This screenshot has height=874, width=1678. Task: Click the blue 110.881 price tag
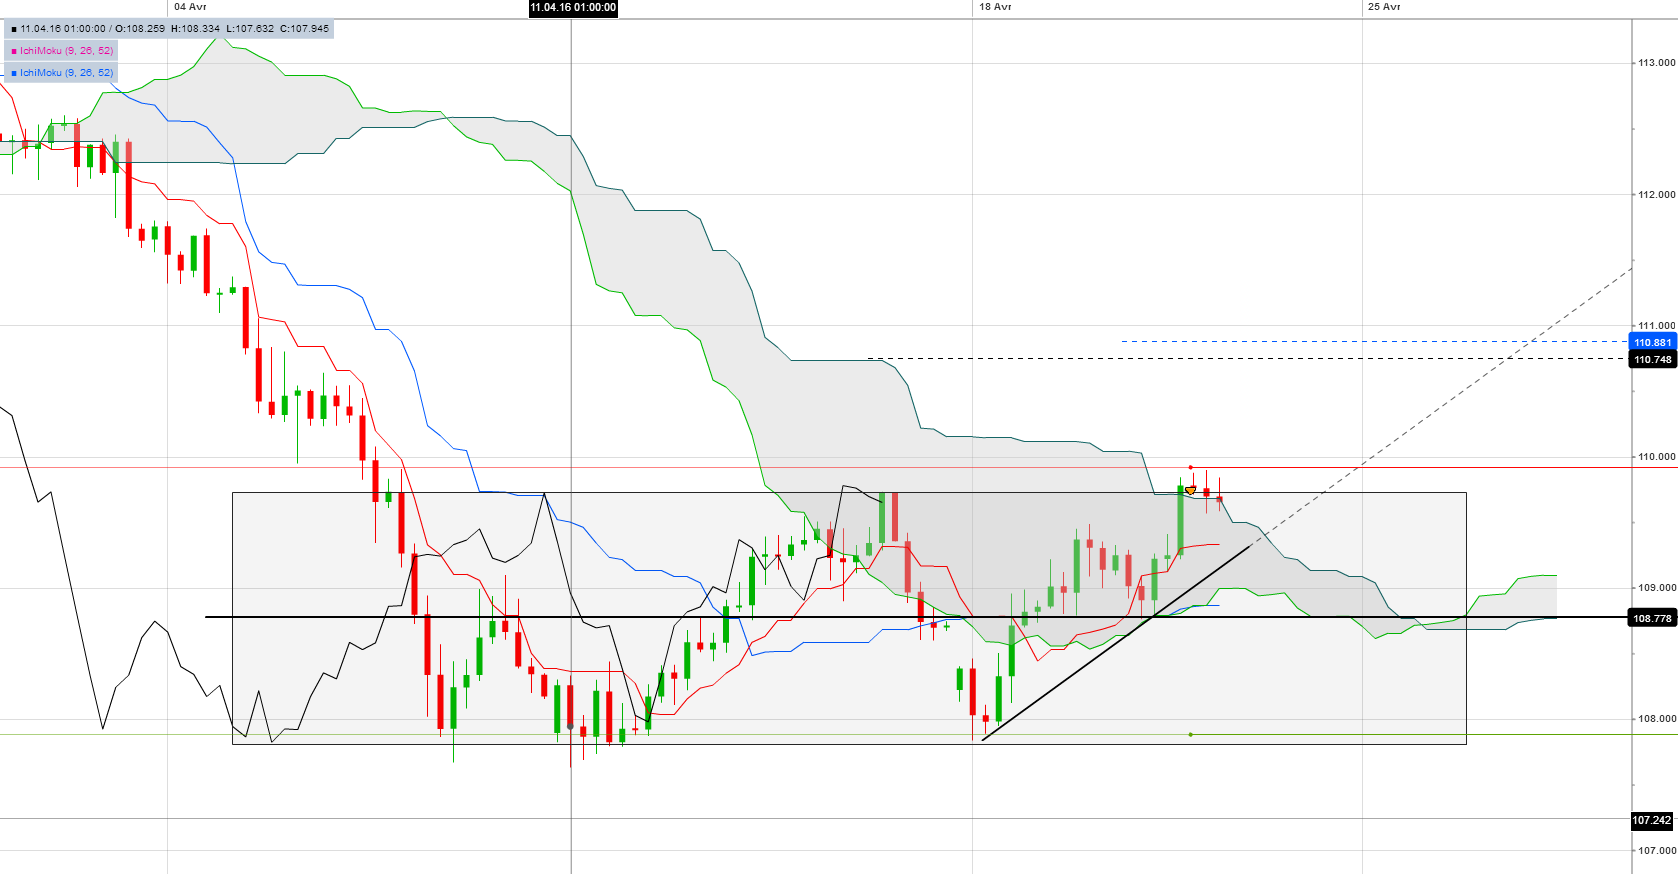click(x=1652, y=342)
